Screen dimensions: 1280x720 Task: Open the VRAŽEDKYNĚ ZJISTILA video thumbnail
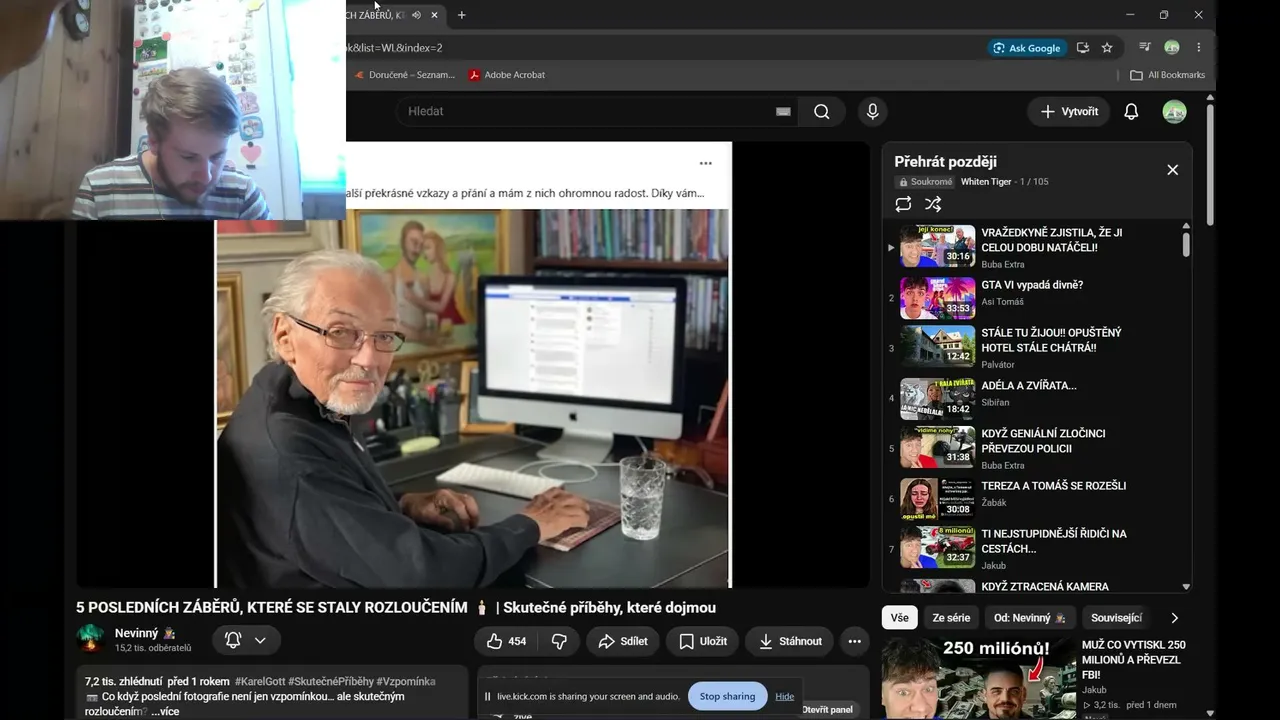point(938,246)
